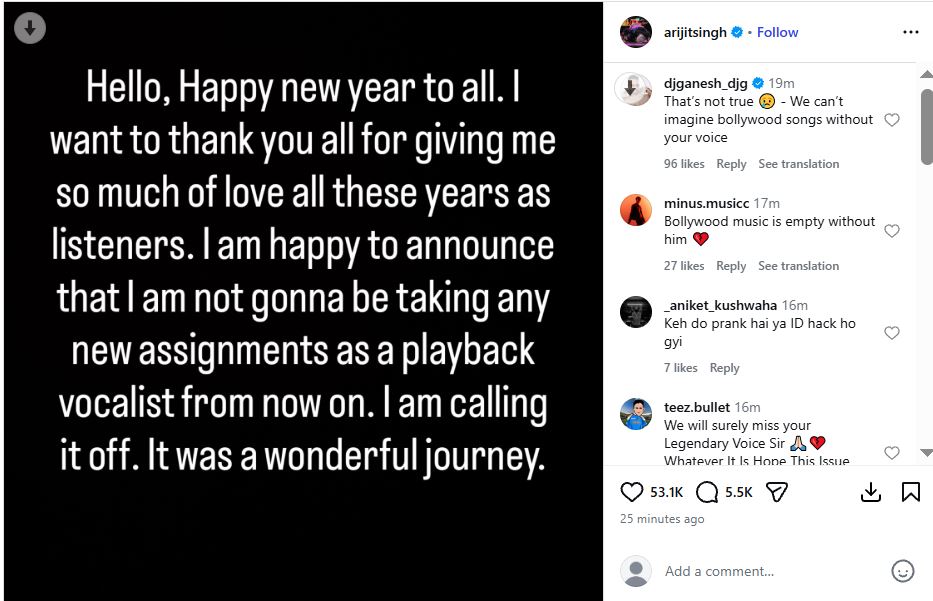Open comments via speech bubble icon
933x601 pixels.
(707, 492)
